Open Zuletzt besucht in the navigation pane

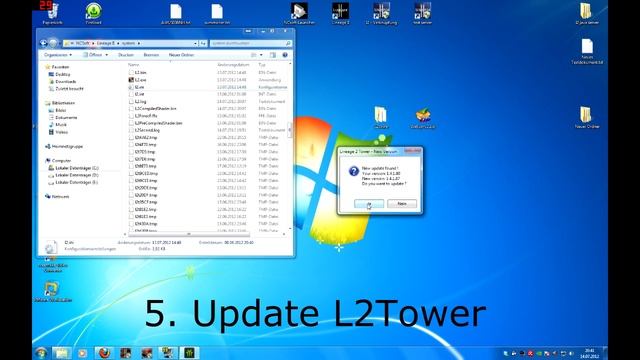(x=69, y=89)
